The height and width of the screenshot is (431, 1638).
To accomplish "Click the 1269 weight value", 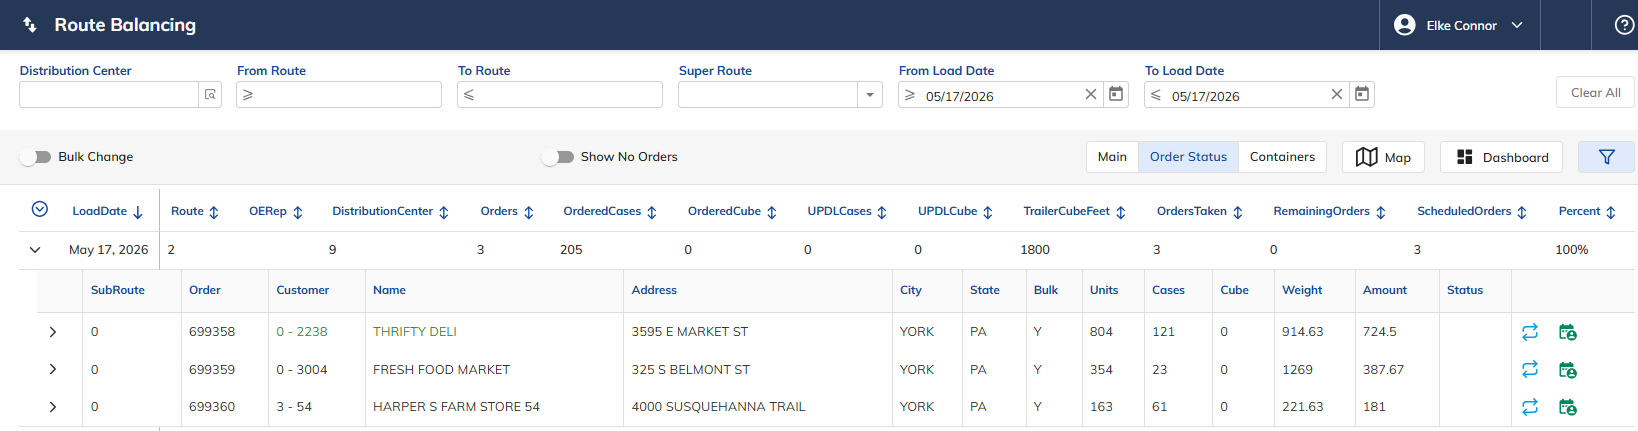I will 1298,369.
